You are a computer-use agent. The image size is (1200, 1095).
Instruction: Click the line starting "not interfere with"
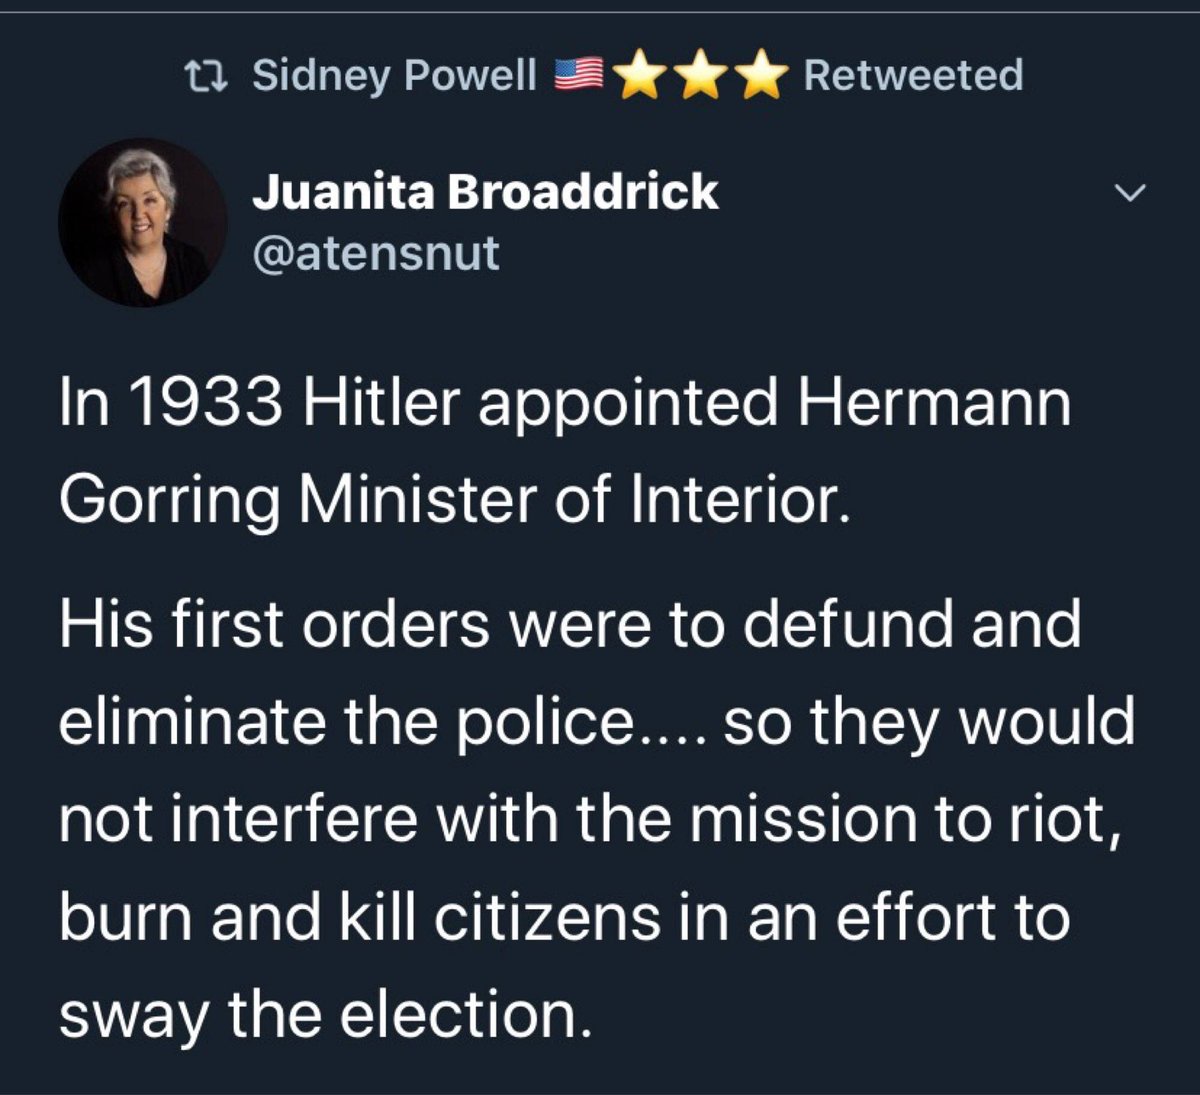point(588,819)
